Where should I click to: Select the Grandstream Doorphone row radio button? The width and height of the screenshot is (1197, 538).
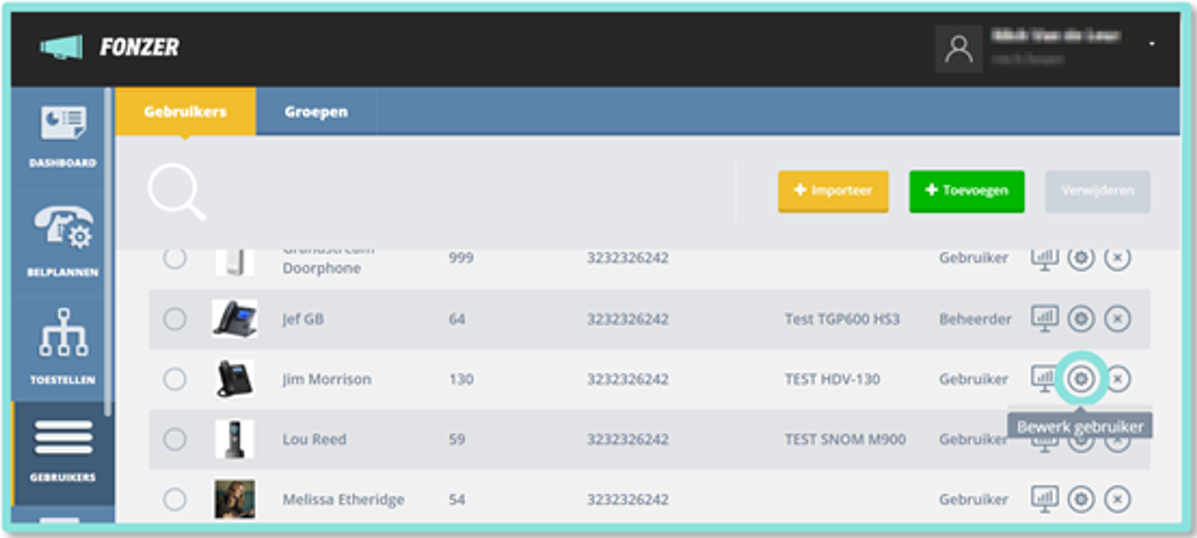coord(175,258)
